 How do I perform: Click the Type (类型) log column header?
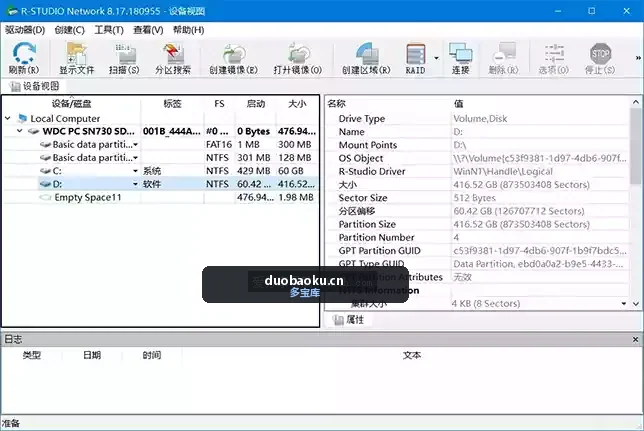click(x=32, y=355)
